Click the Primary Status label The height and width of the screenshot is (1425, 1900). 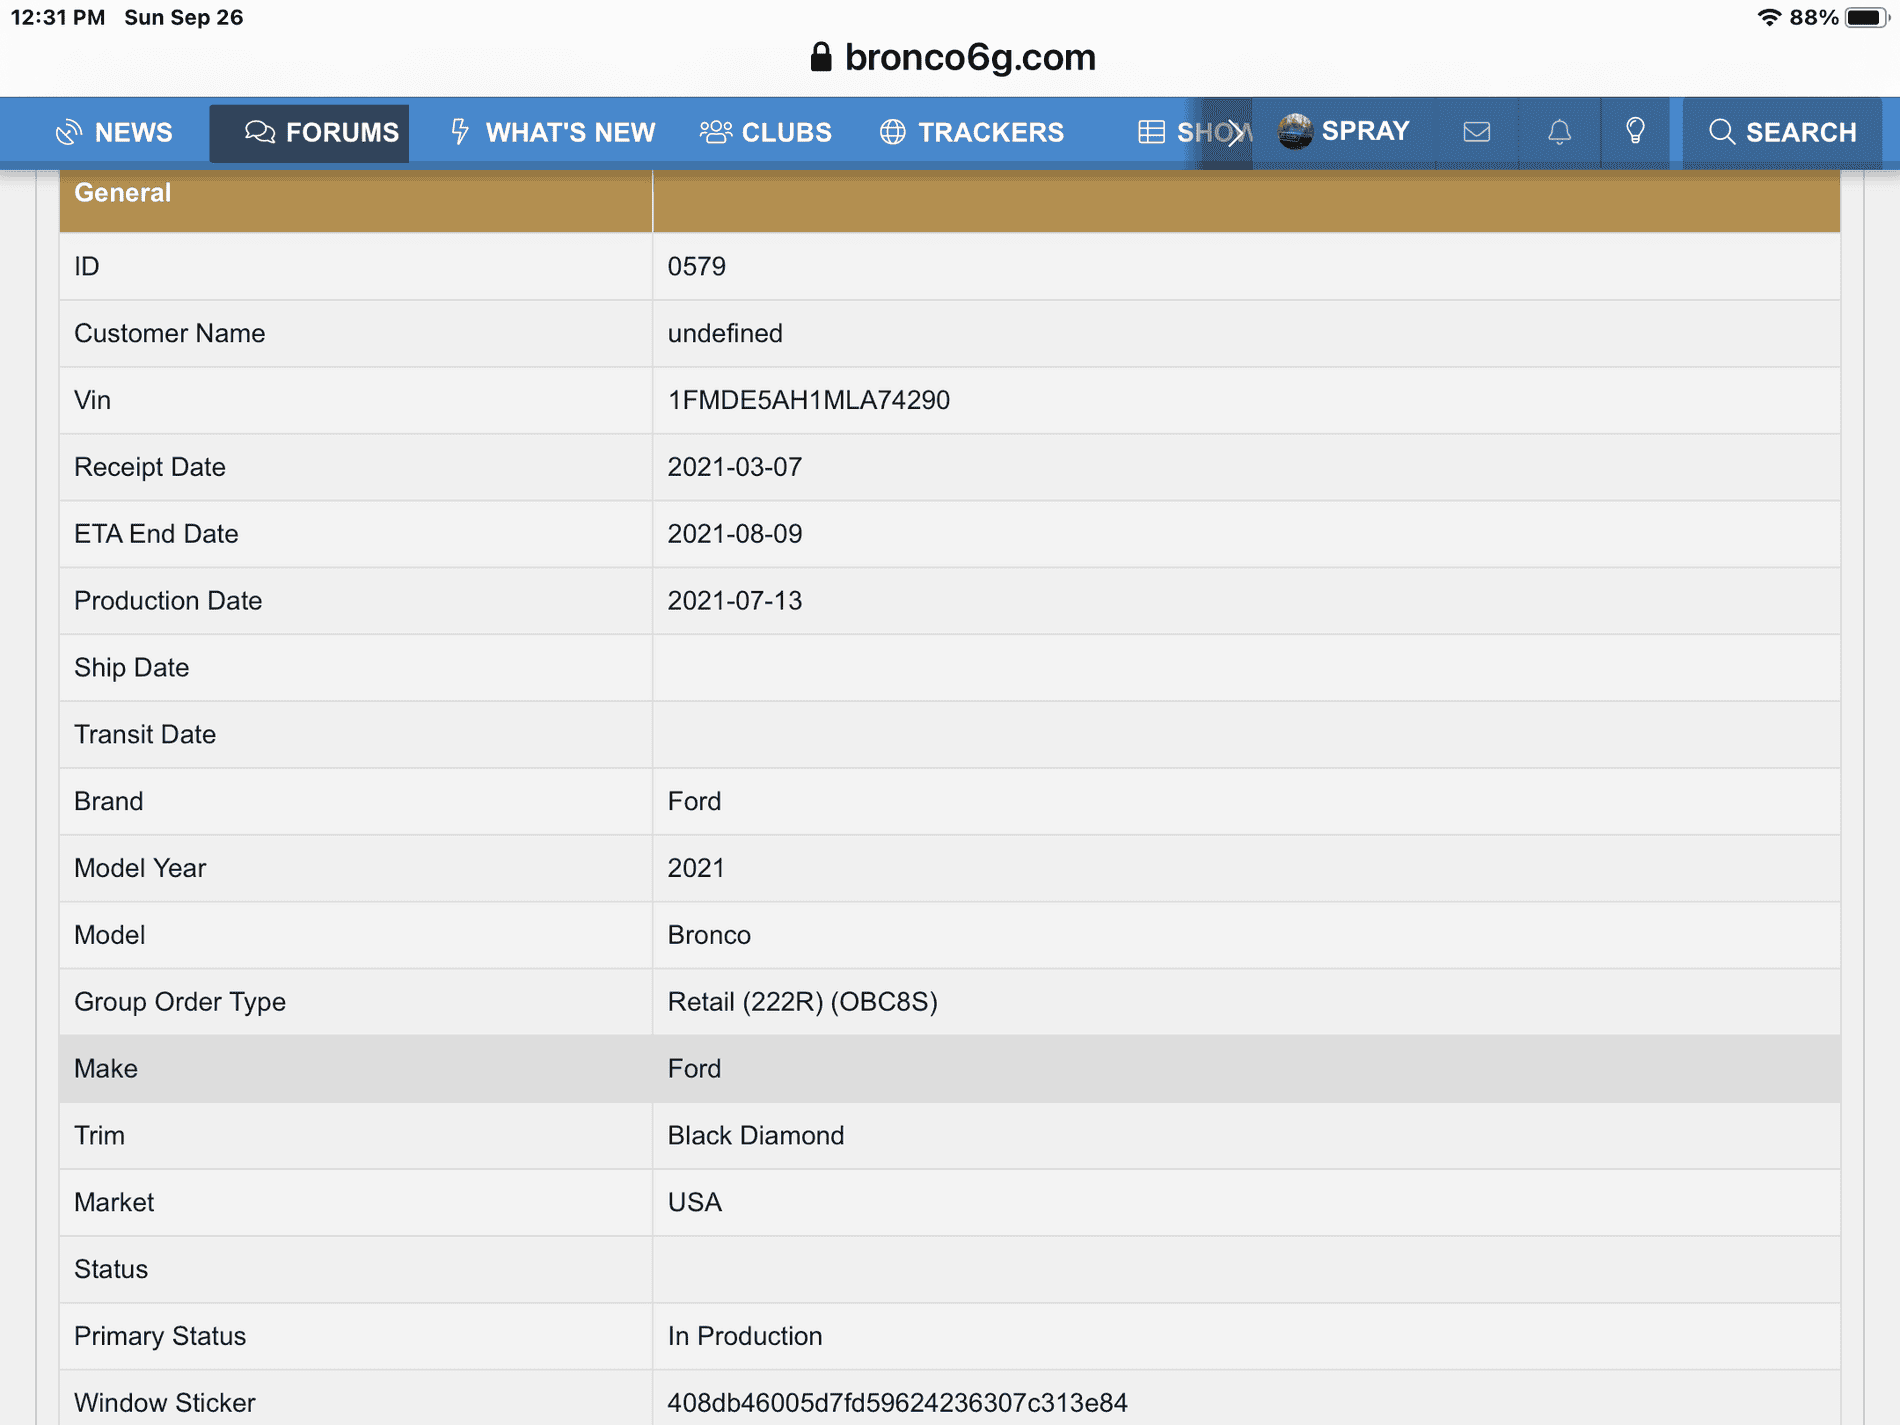pos(160,1336)
